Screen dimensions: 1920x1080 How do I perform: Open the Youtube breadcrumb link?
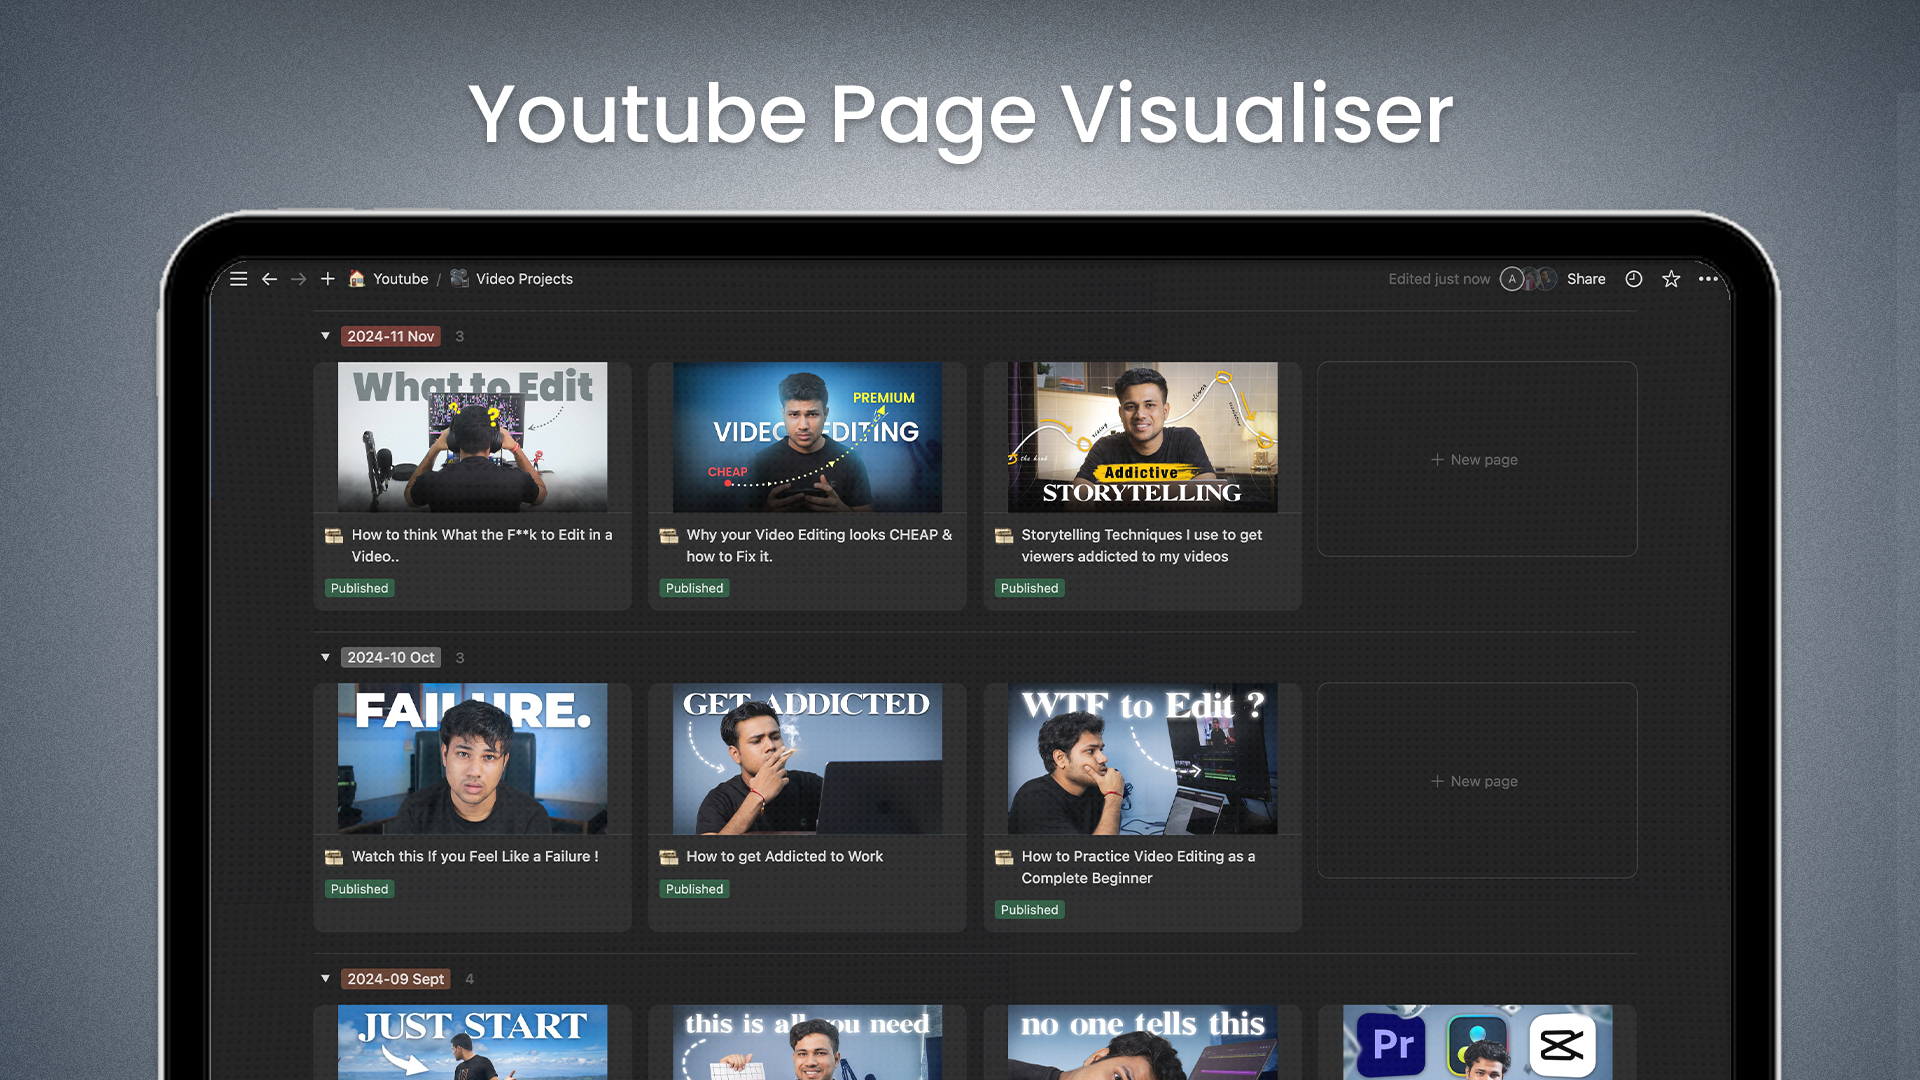click(400, 279)
